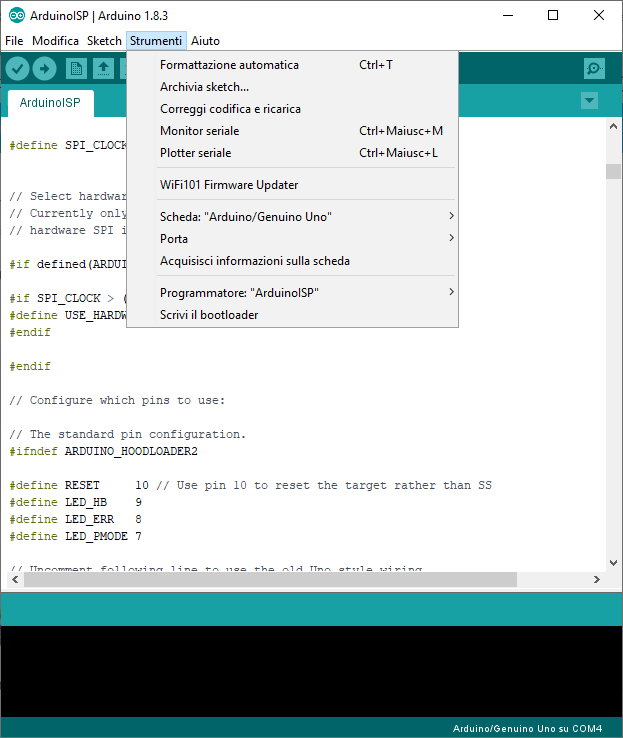Open the tab options dropdown arrow
The image size is (623, 738).
pyautogui.click(x=589, y=101)
